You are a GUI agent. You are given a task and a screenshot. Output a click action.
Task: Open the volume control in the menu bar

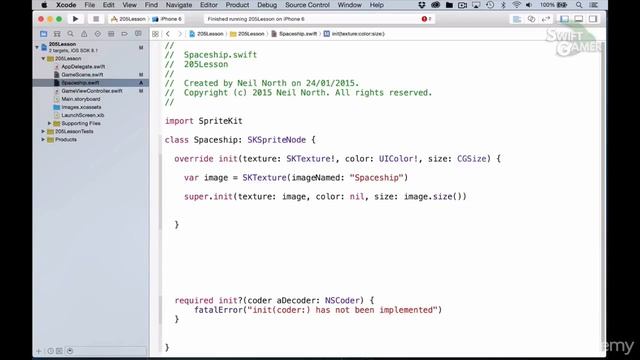529,5
